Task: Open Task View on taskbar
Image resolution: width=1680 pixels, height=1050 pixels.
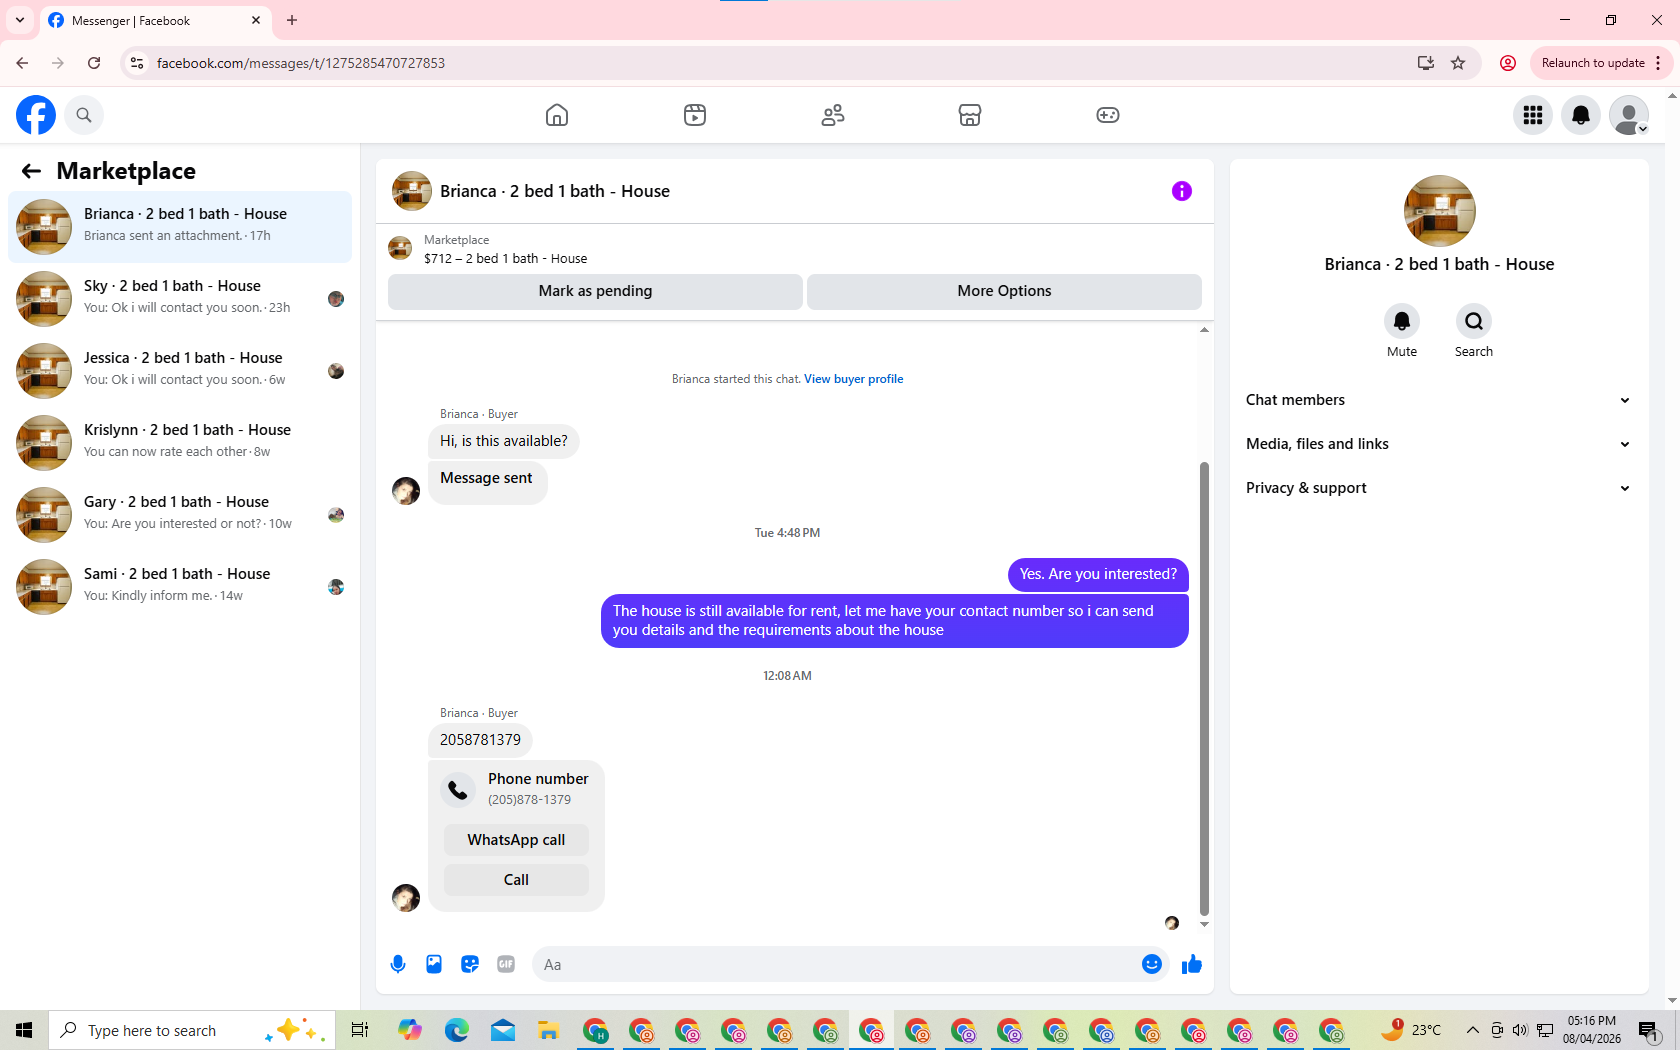Action: pos(360,1030)
